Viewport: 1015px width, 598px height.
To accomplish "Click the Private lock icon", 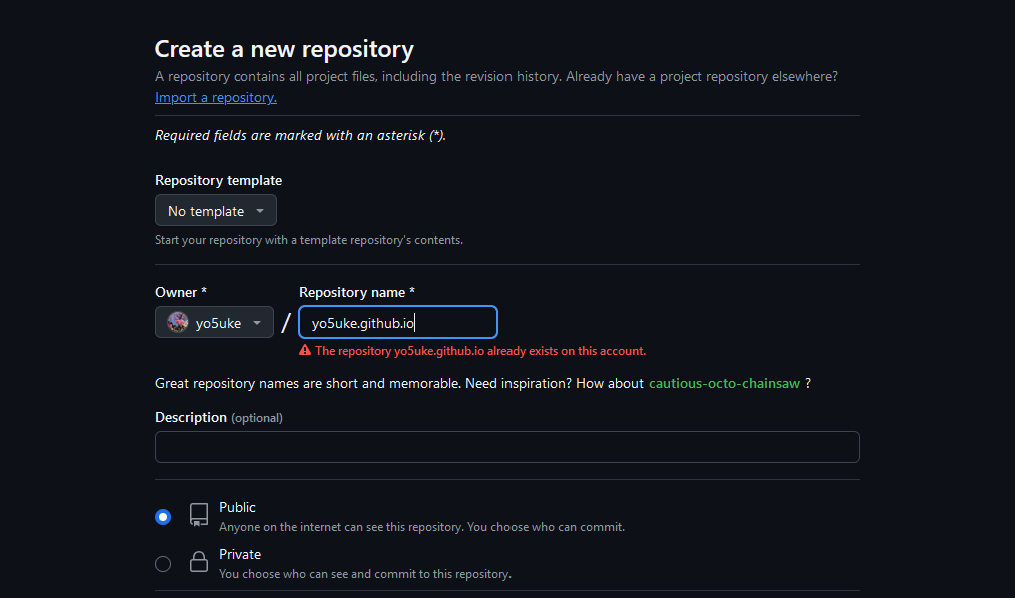I will point(199,562).
